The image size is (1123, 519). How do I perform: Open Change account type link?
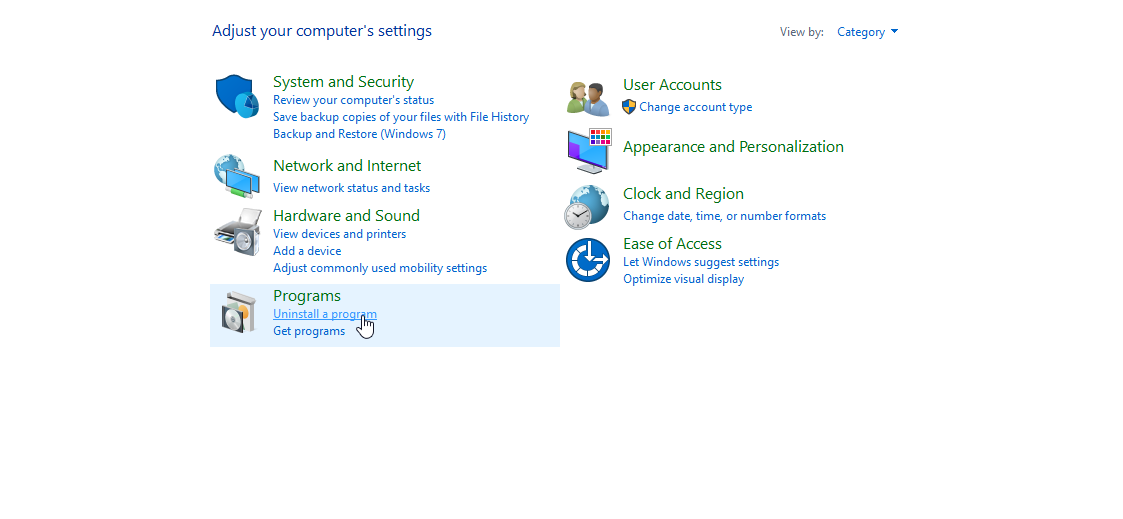click(x=695, y=107)
